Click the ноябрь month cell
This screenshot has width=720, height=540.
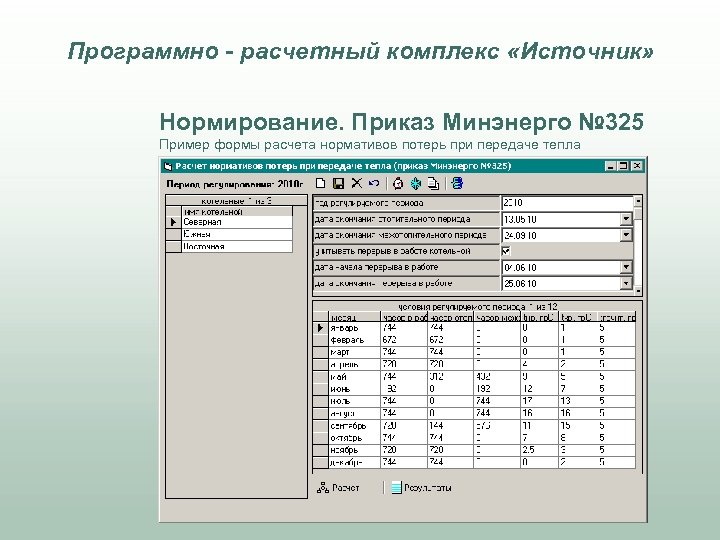coord(354,450)
